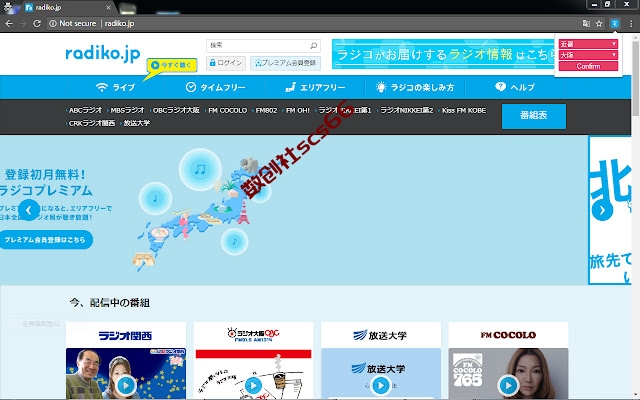Click the search magnifier icon
The height and width of the screenshot is (400, 640).
313,45
